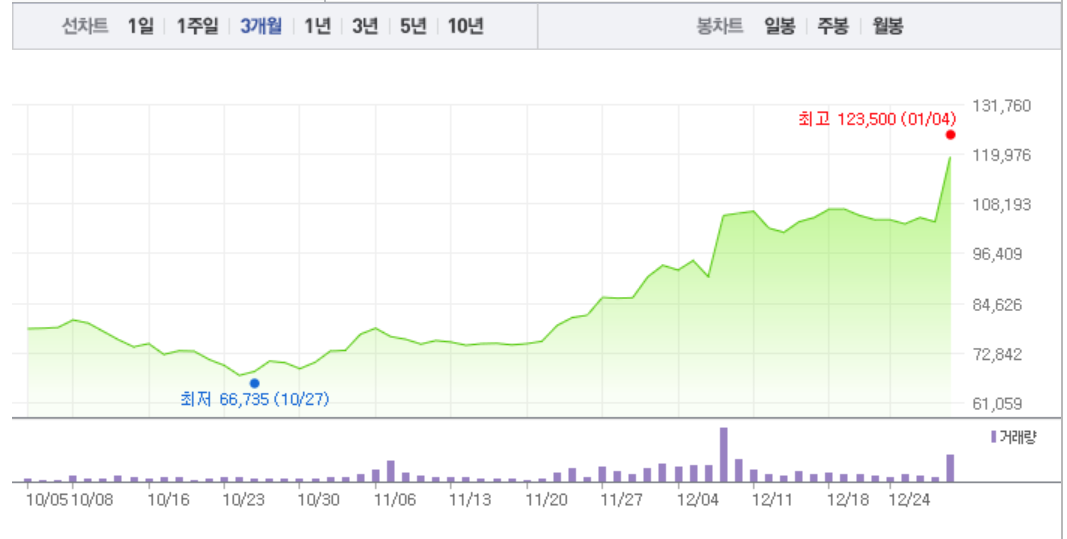Screen dimensions: 1067x539
Task: Show the 1년 line chart
Action: pyautogui.click(x=317, y=27)
